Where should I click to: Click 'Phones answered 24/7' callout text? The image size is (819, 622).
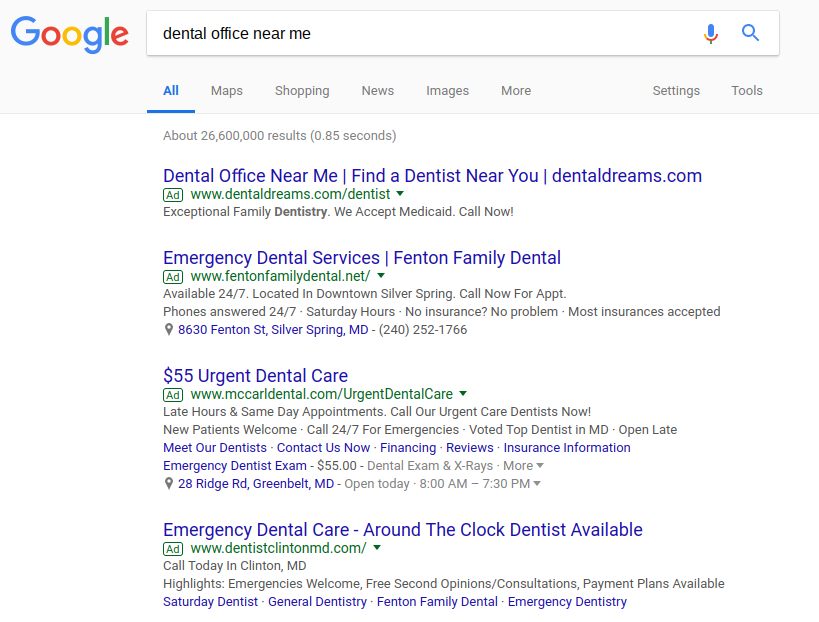pos(229,312)
